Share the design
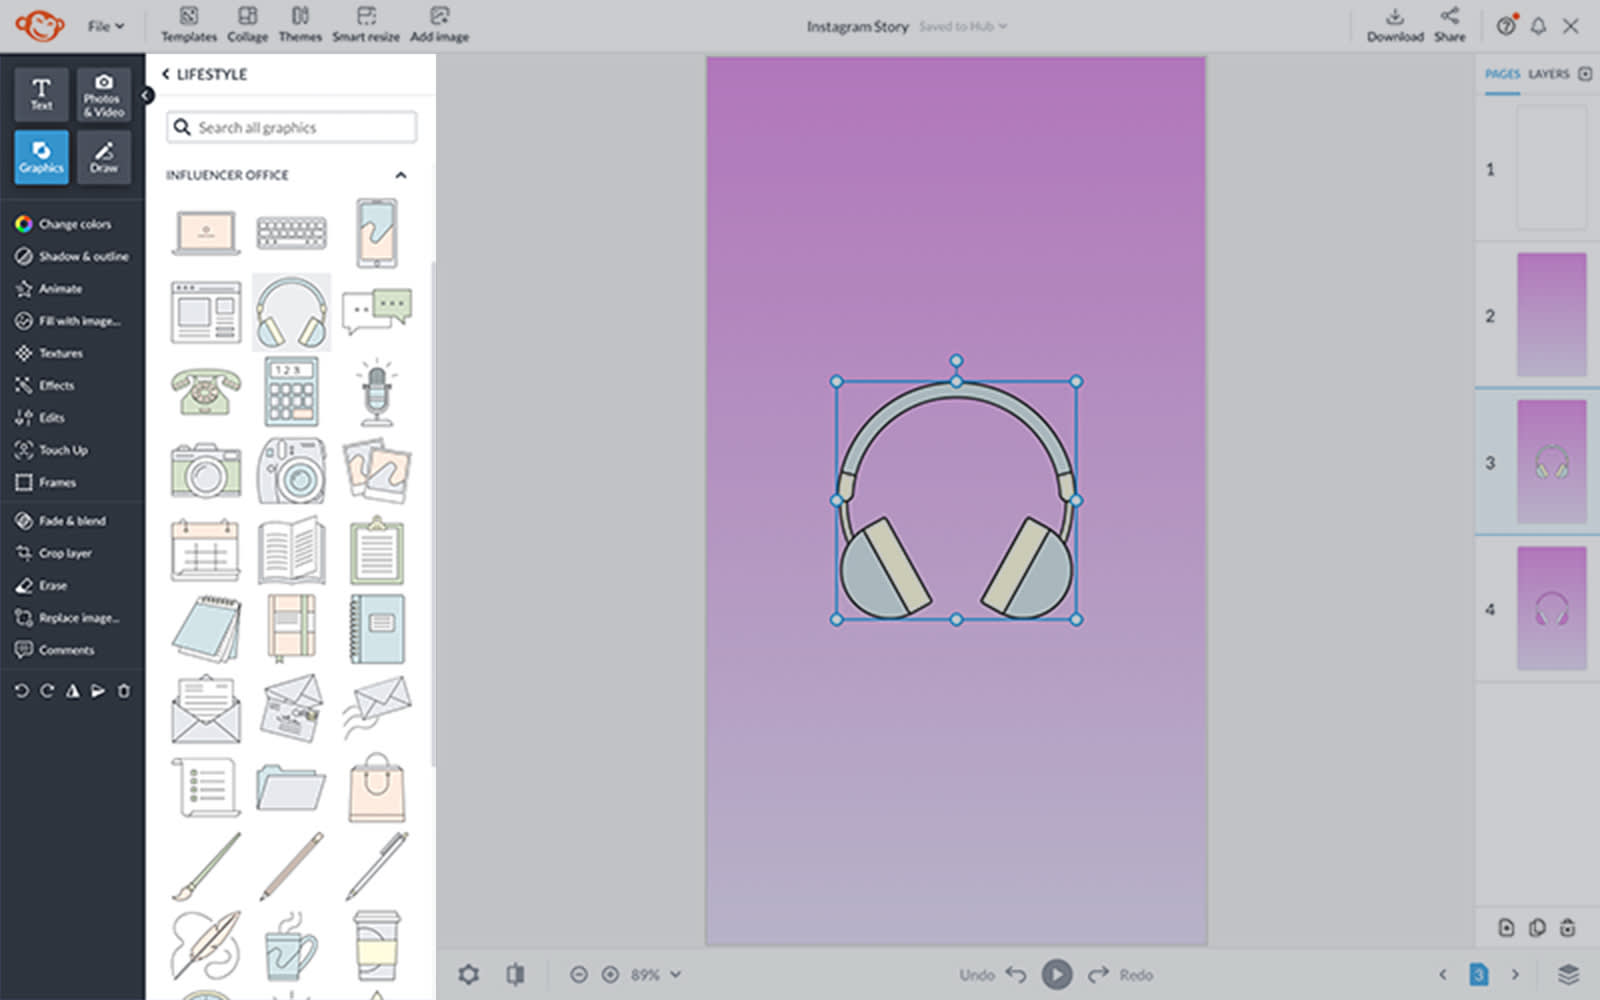The image size is (1600, 1000). (x=1449, y=25)
